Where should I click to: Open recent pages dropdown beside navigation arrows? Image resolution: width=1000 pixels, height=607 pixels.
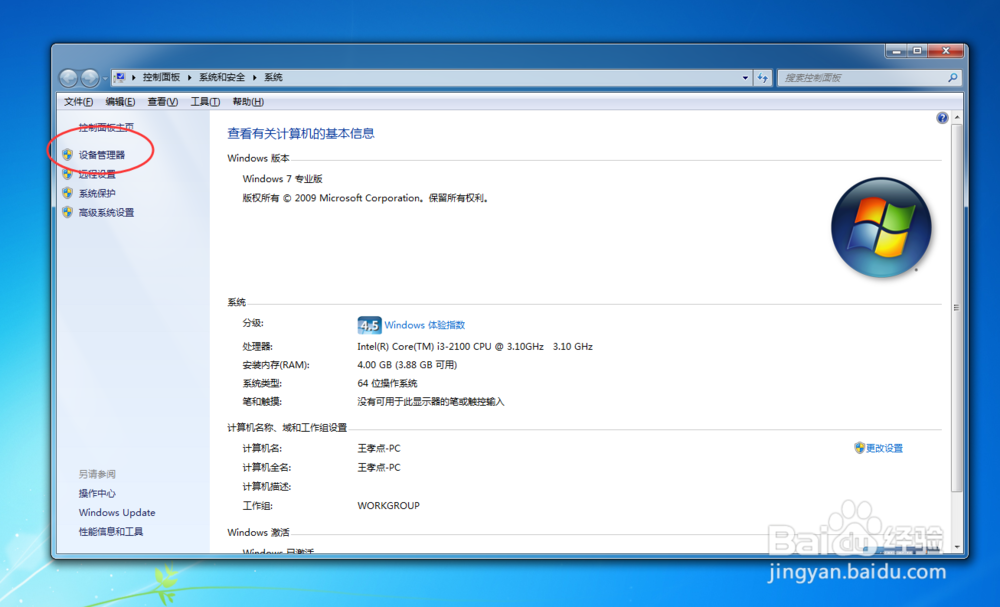click(105, 78)
